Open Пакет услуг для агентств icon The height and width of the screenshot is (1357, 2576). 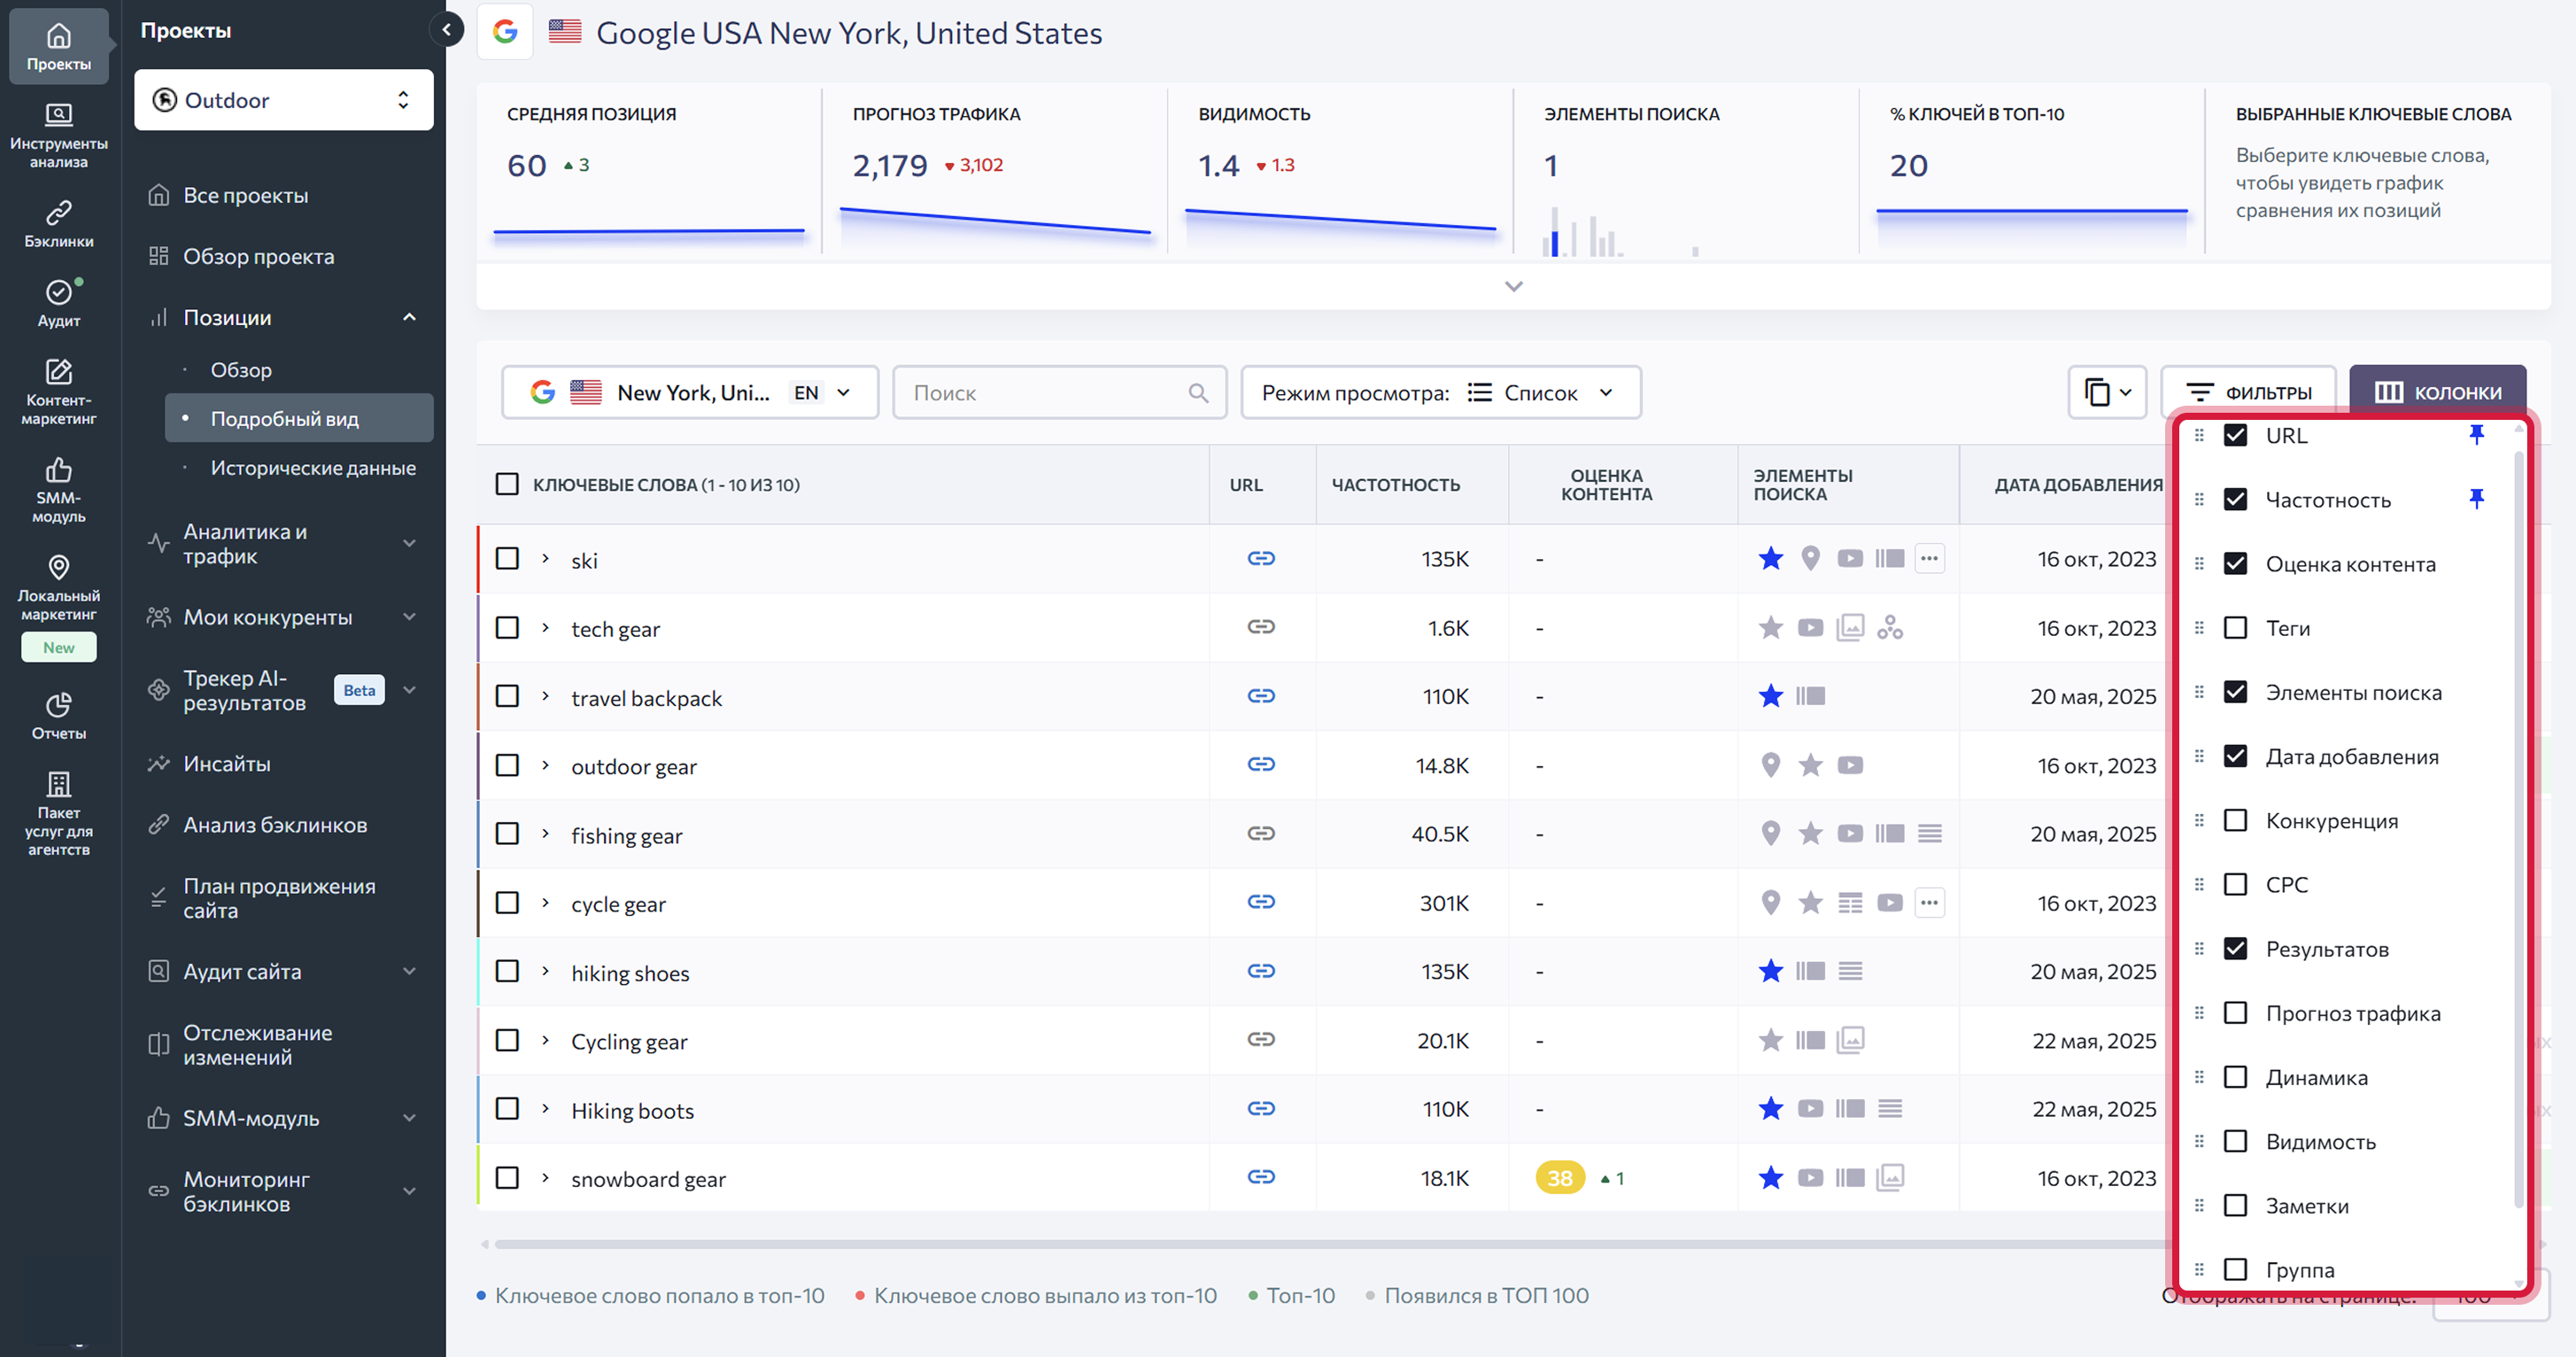click(x=58, y=813)
